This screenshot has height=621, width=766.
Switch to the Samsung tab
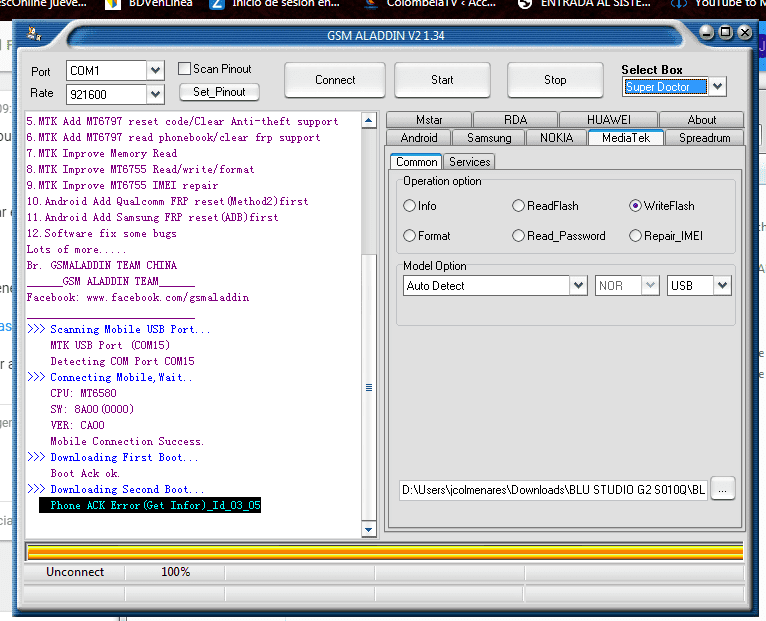tap(489, 138)
